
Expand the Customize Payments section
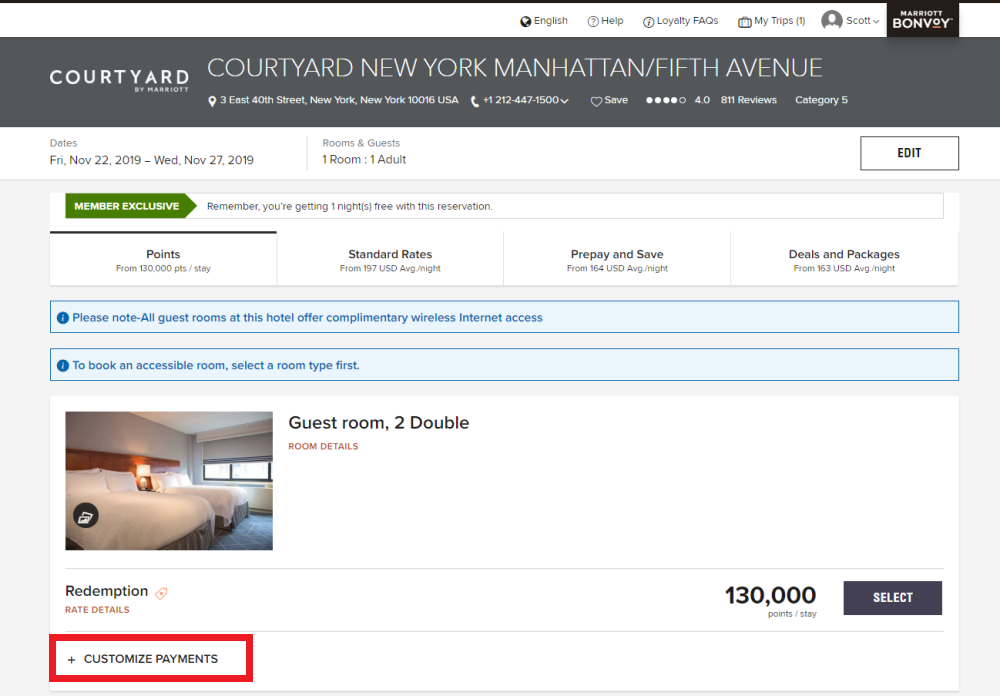(x=151, y=658)
